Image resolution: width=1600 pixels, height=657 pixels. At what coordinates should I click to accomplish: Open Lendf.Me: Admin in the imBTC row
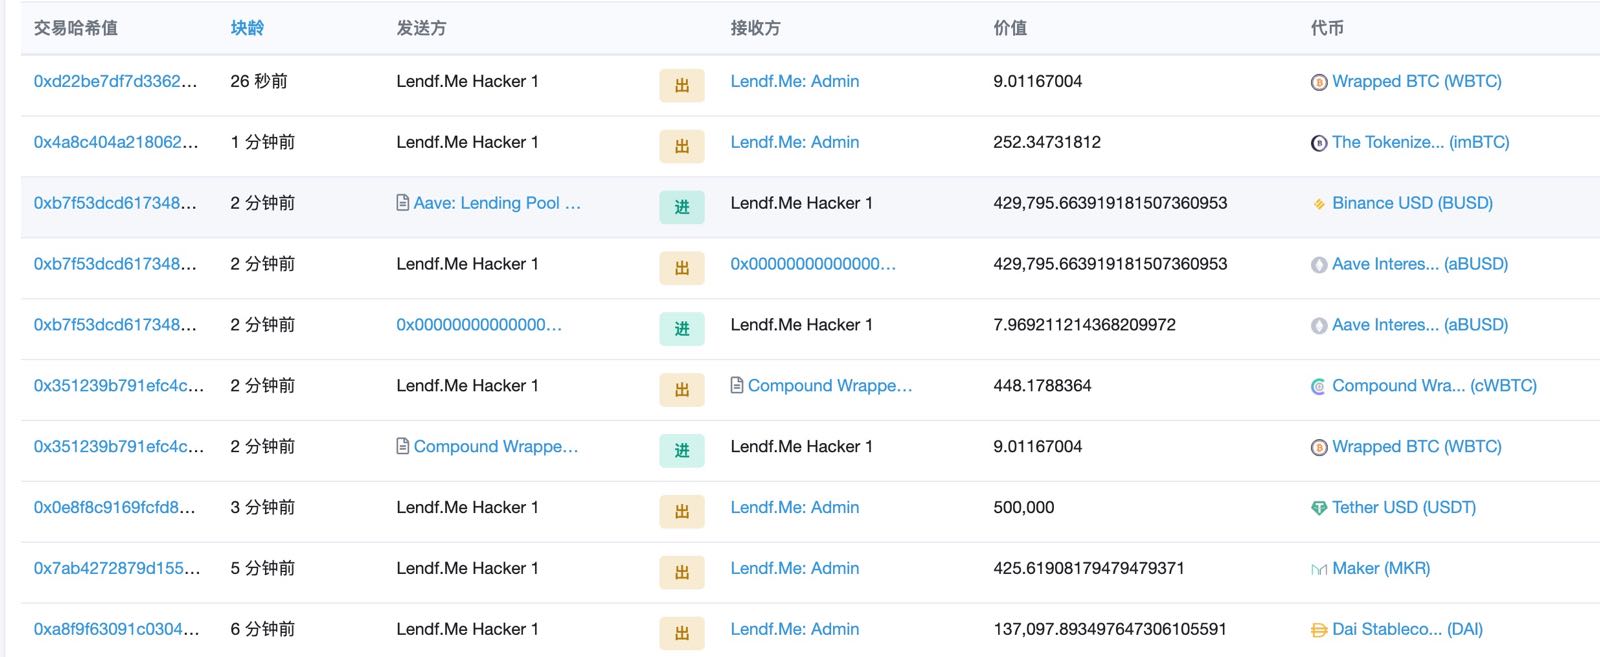[795, 142]
